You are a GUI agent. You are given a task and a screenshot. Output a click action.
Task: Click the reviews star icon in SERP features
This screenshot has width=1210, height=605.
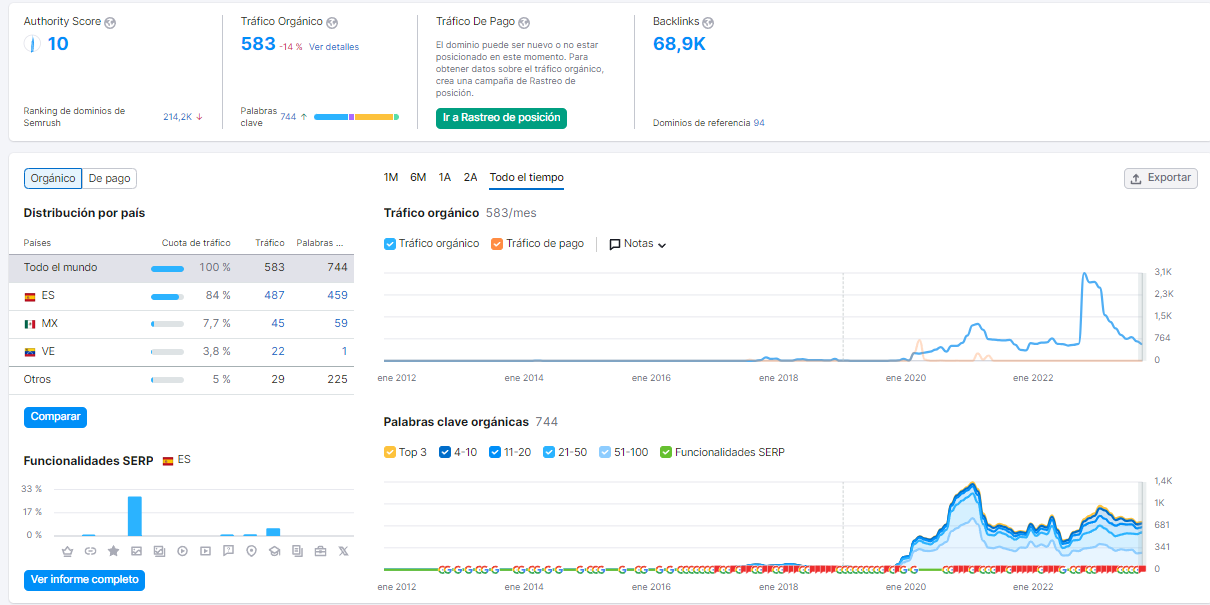pos(113,551)
